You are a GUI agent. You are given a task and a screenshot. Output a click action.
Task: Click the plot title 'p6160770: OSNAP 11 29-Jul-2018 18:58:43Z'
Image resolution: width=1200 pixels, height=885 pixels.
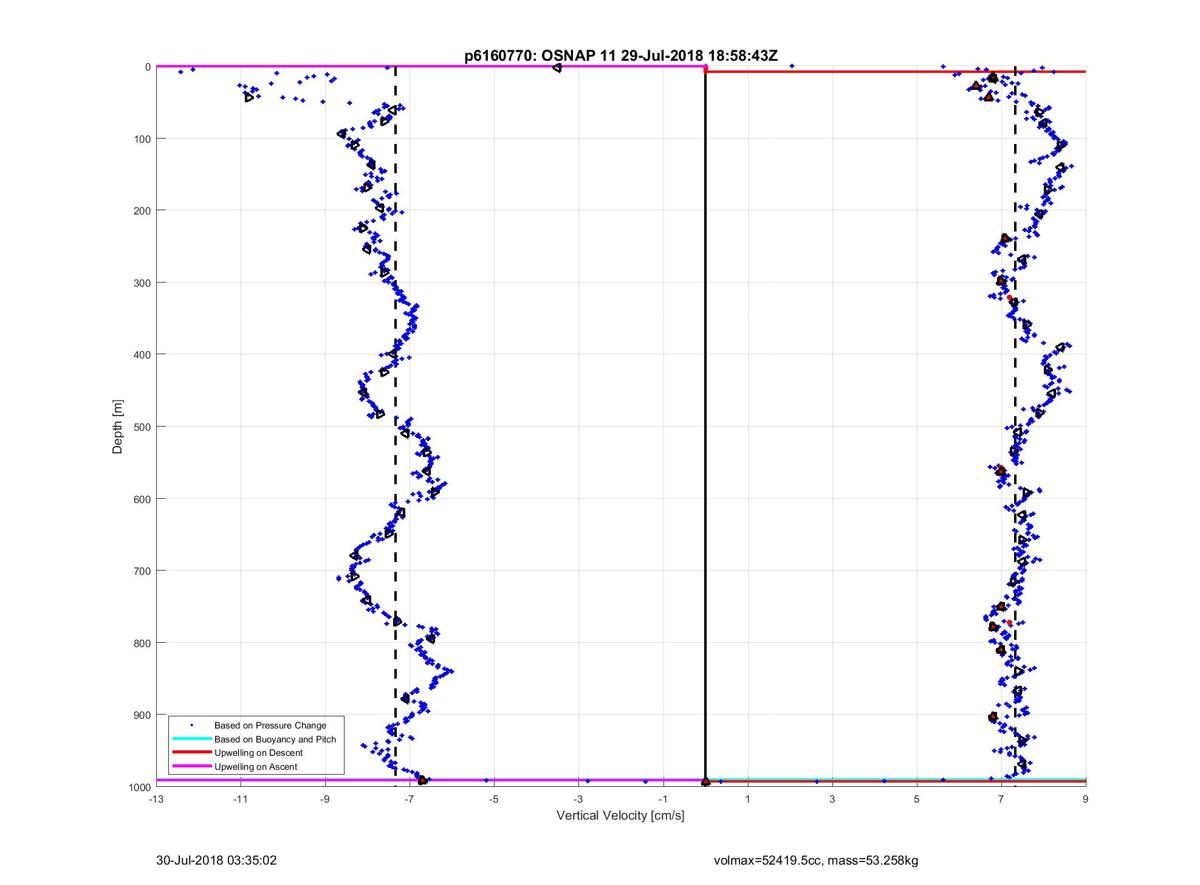click(x=620, y=57)
